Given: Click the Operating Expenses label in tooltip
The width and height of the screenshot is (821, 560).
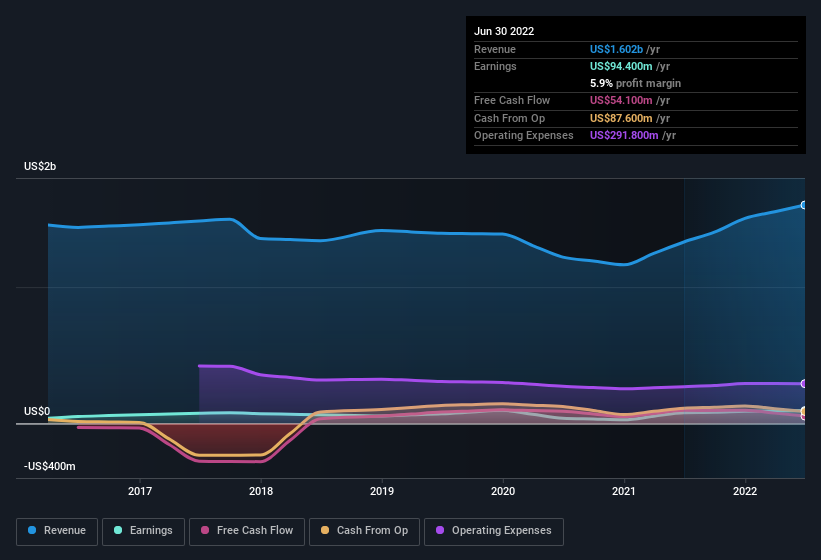Looking at the screenshot, I should click(x=523, y=136).
